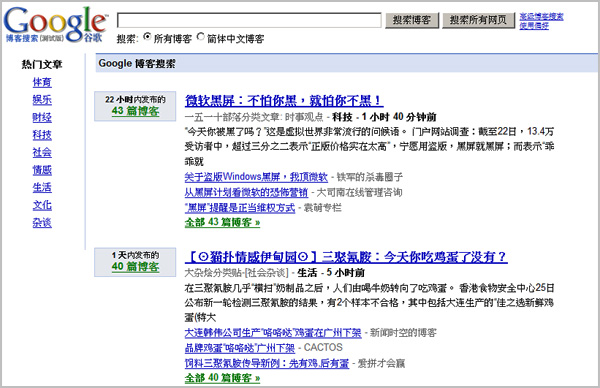Open the 杂谈 category
The width and height of the screenshot is (600, 388).
[42, 223]
